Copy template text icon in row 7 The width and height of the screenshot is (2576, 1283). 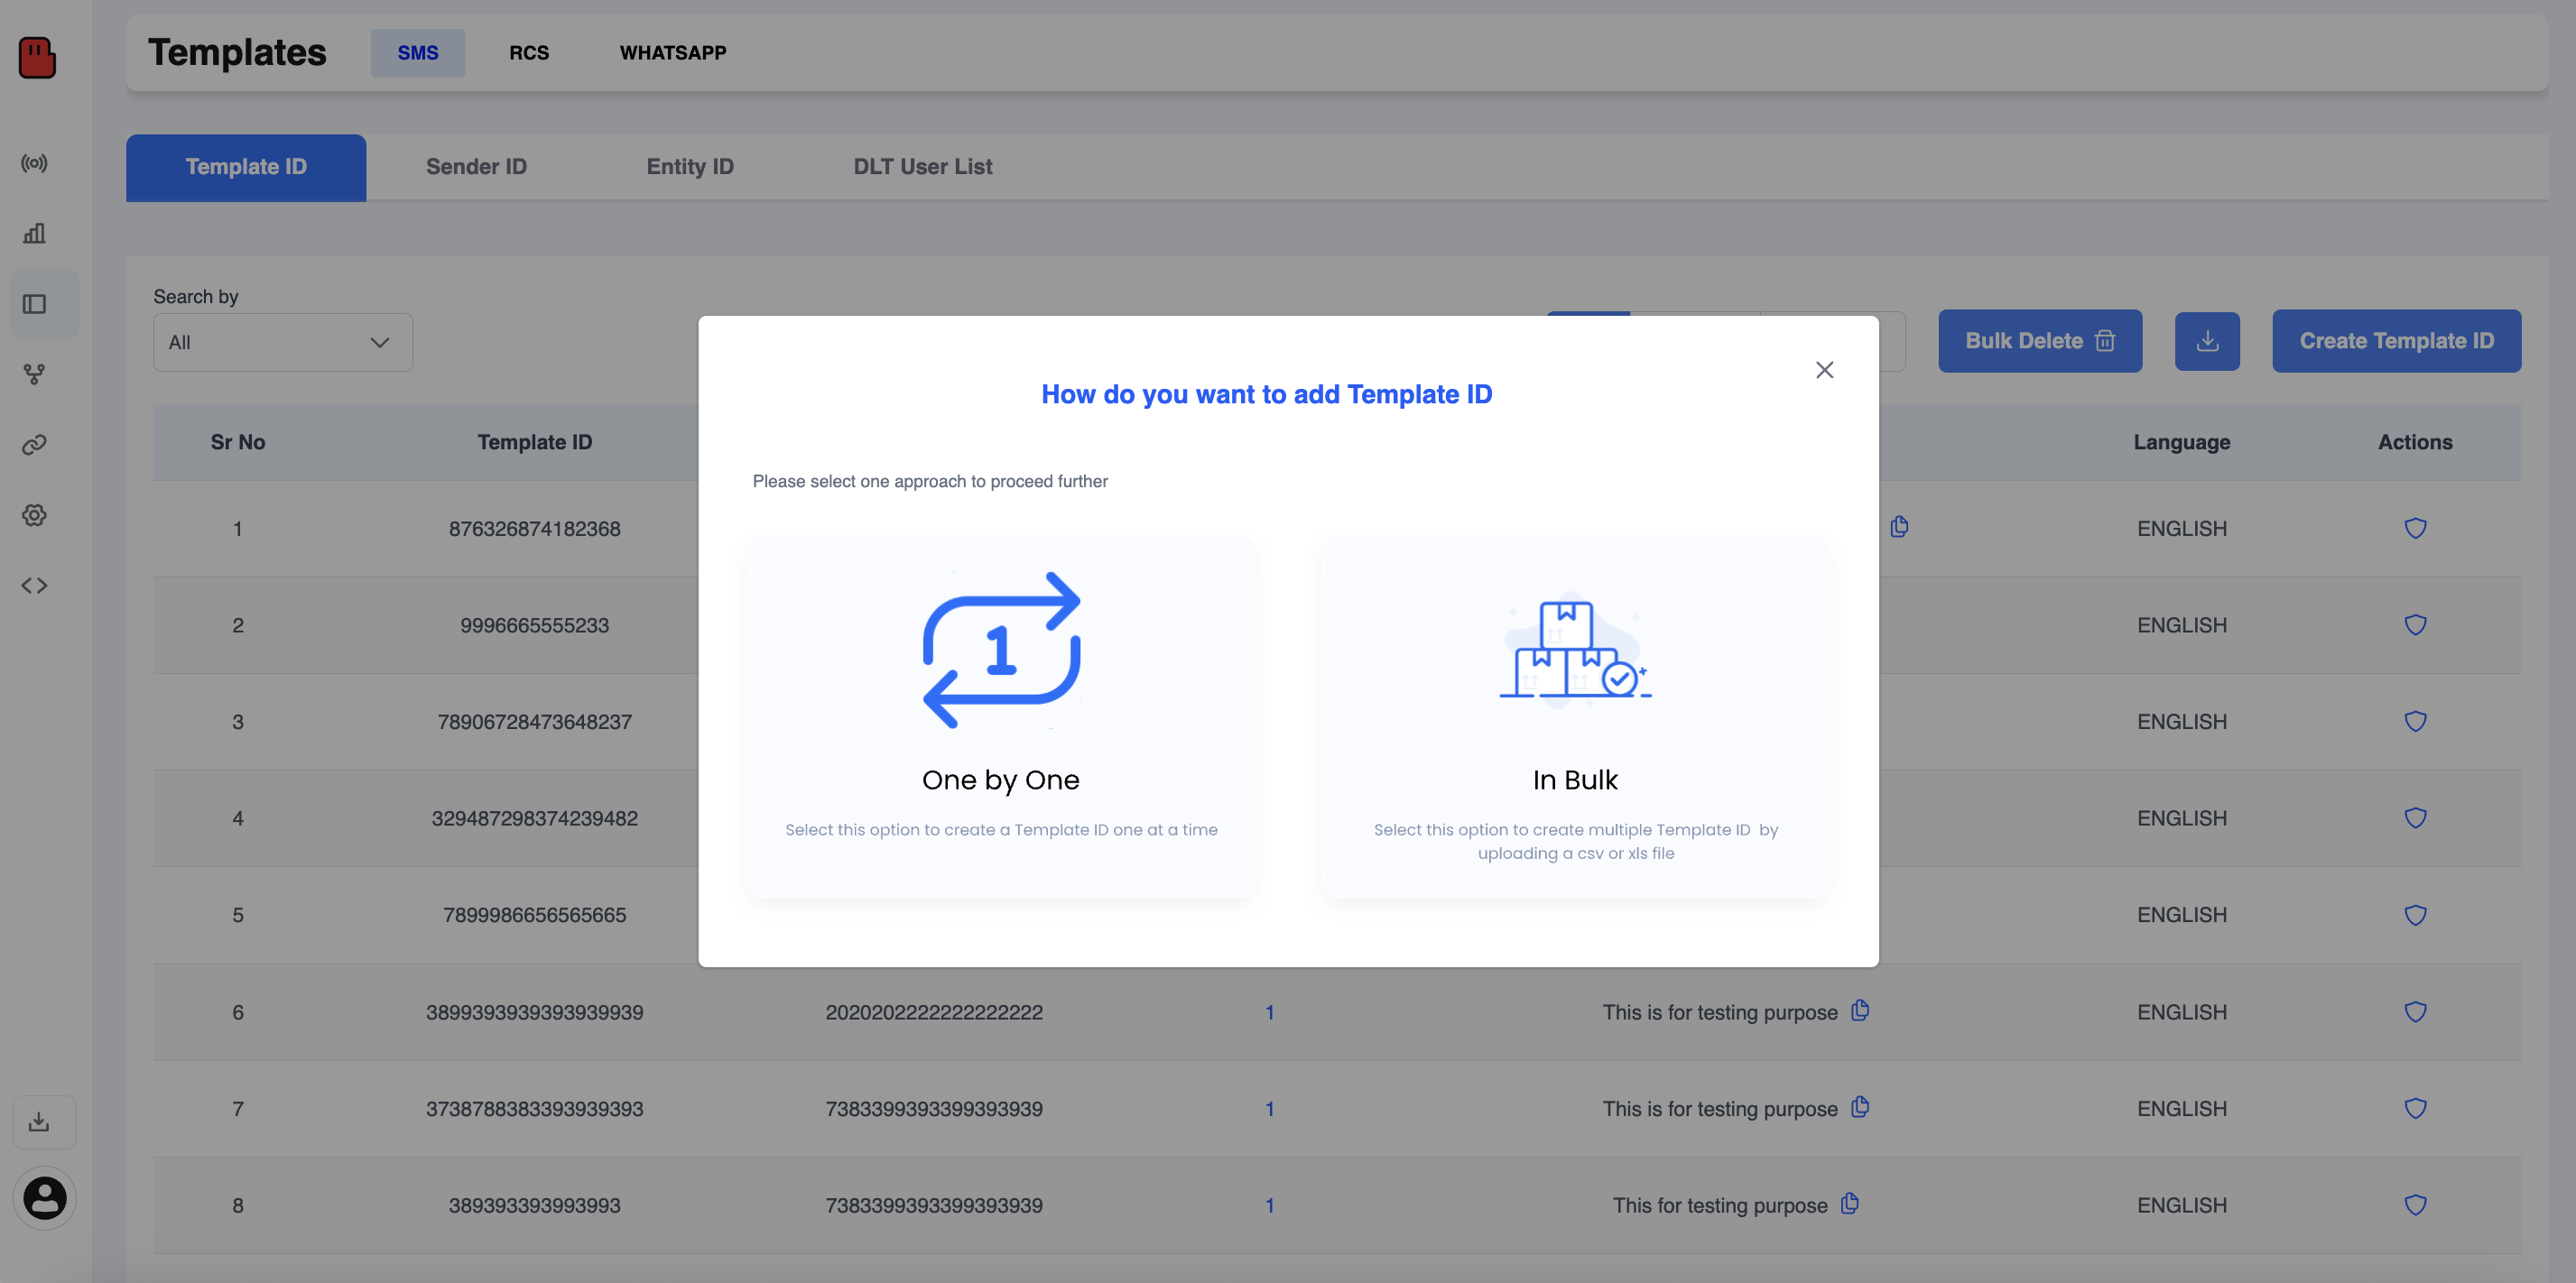(x=1860, y=1106)
